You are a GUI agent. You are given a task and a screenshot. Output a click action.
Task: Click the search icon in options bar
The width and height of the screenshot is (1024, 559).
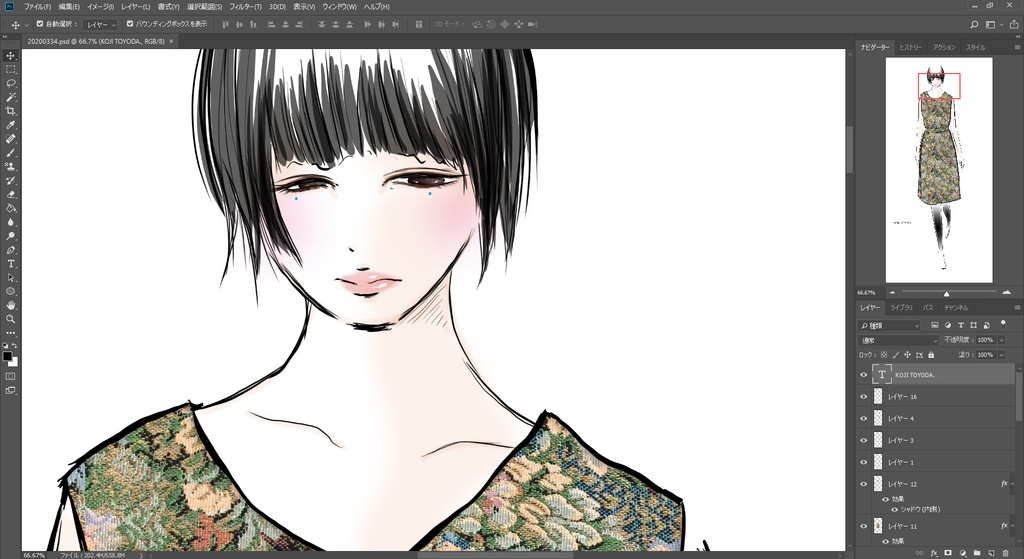click(974, 24)
